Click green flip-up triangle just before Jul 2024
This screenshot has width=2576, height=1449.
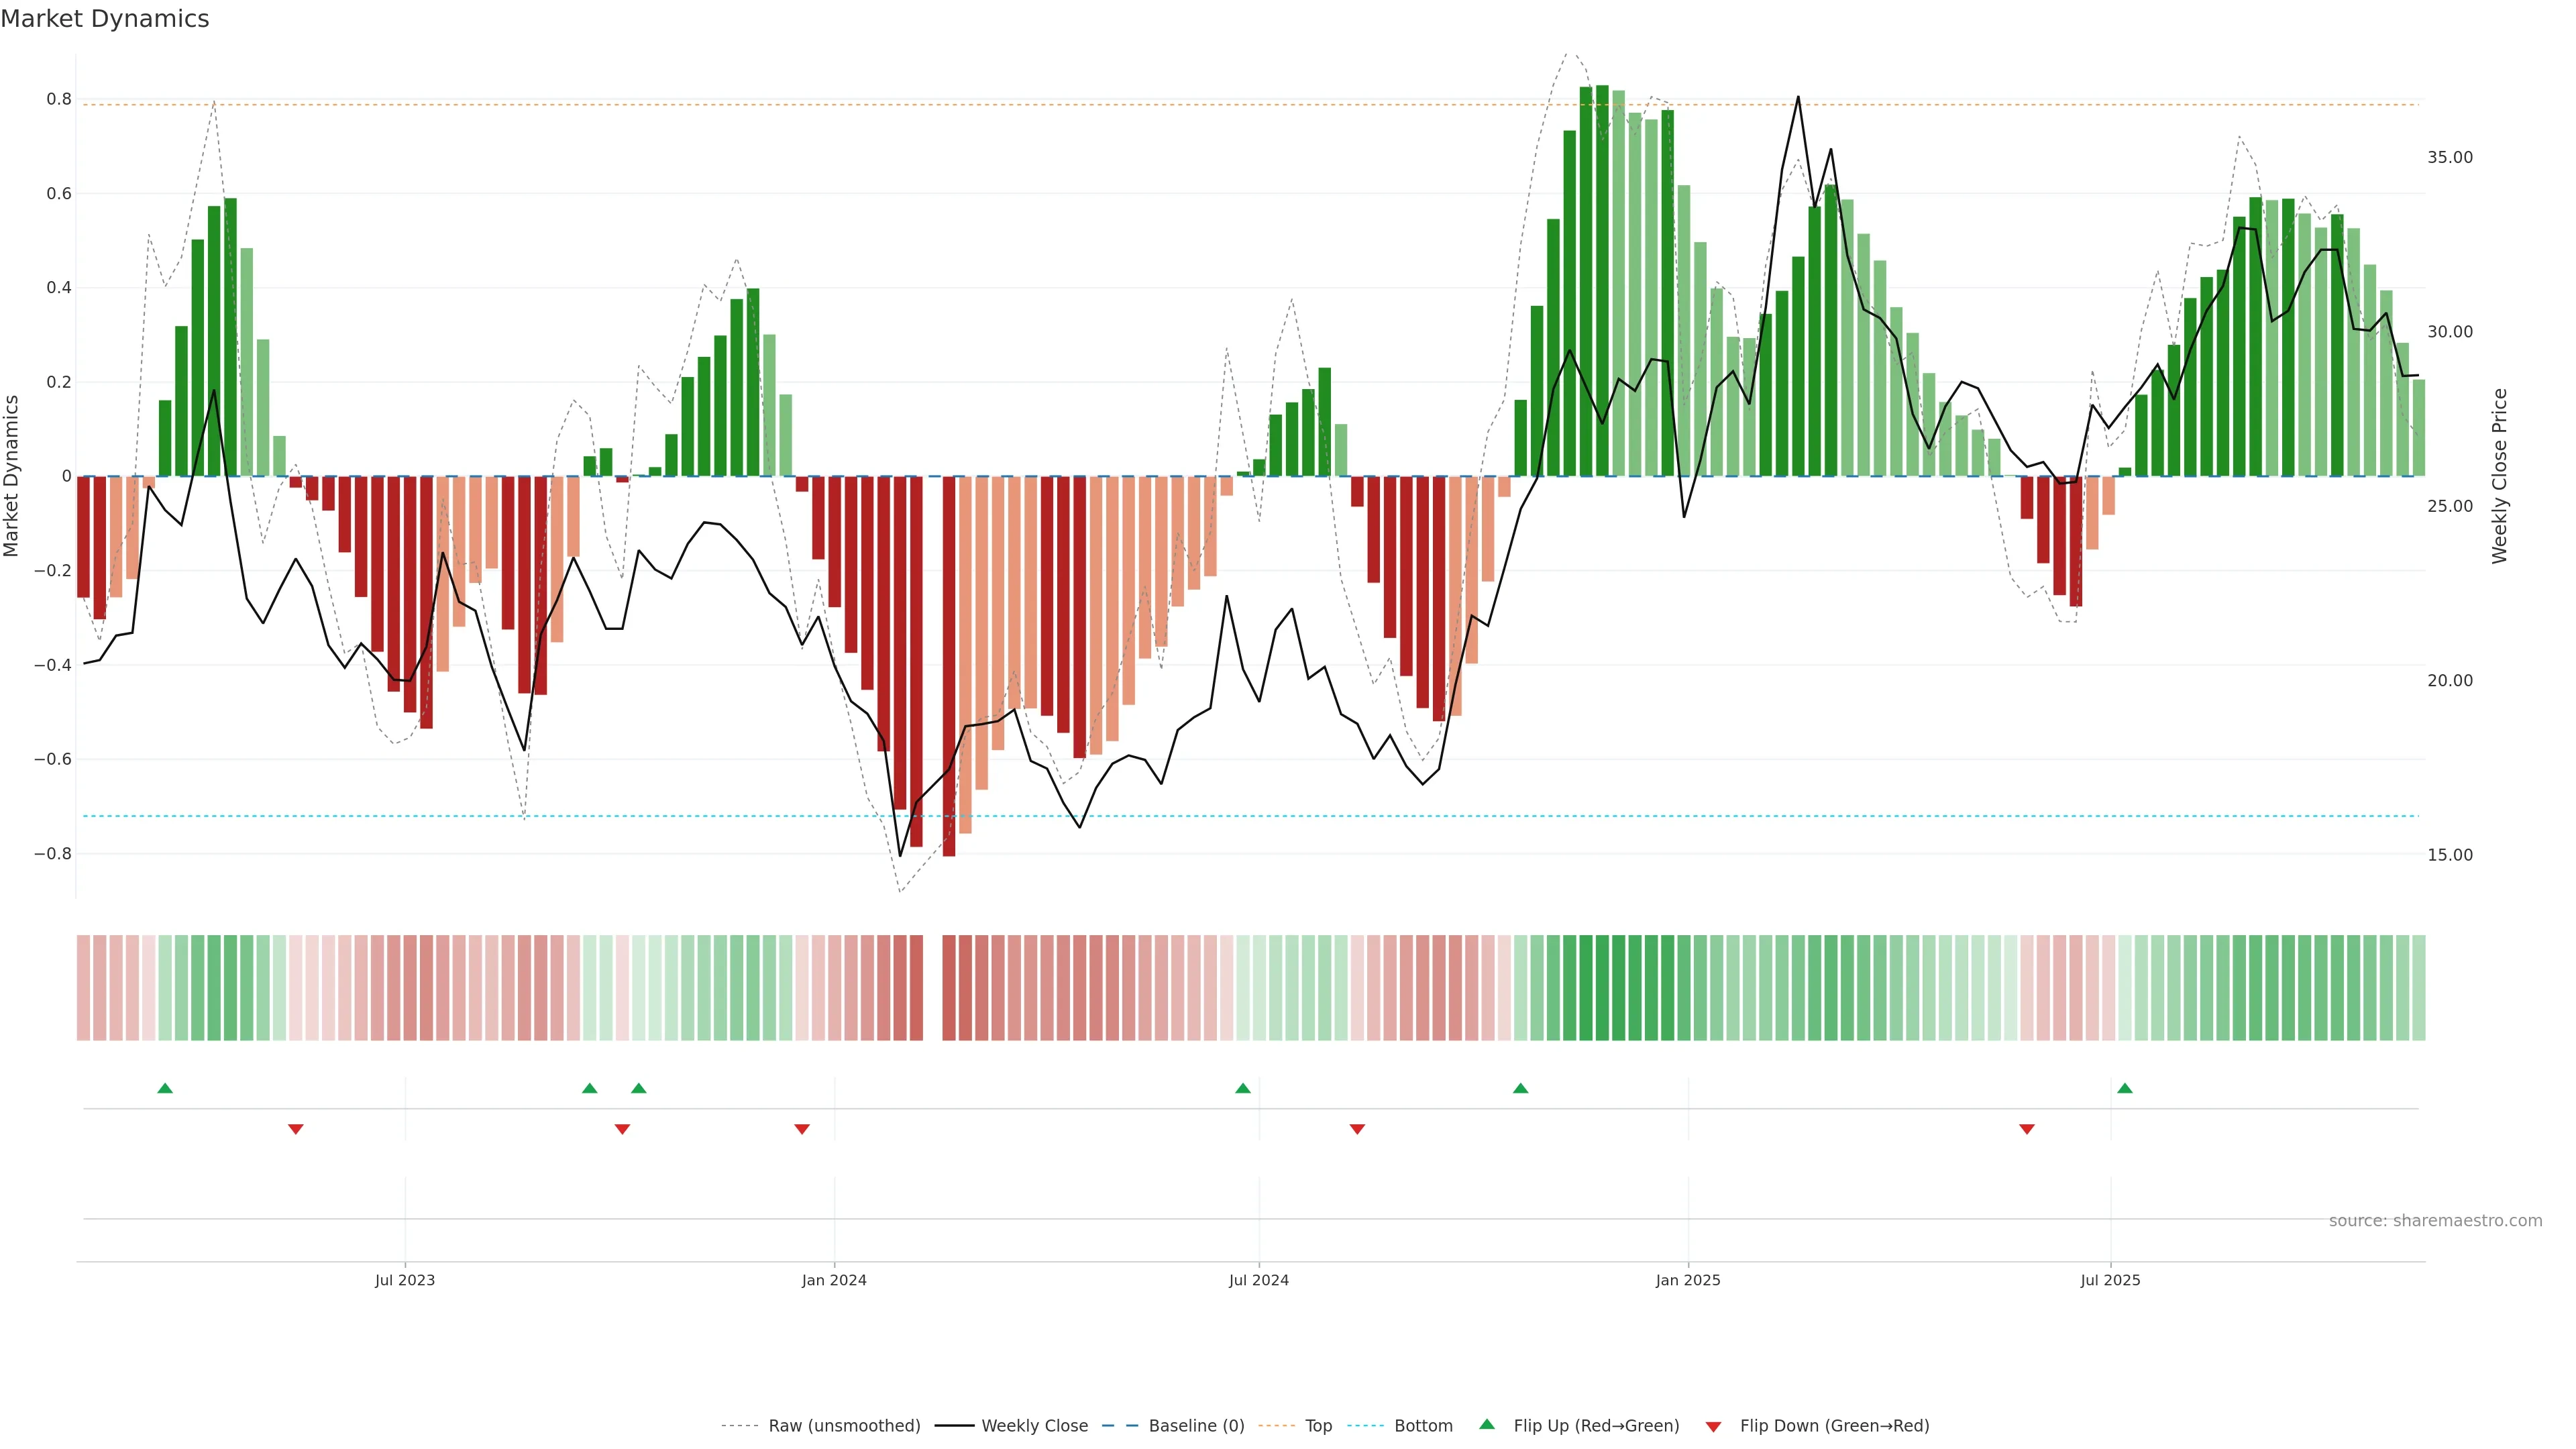[1243, 1088]
